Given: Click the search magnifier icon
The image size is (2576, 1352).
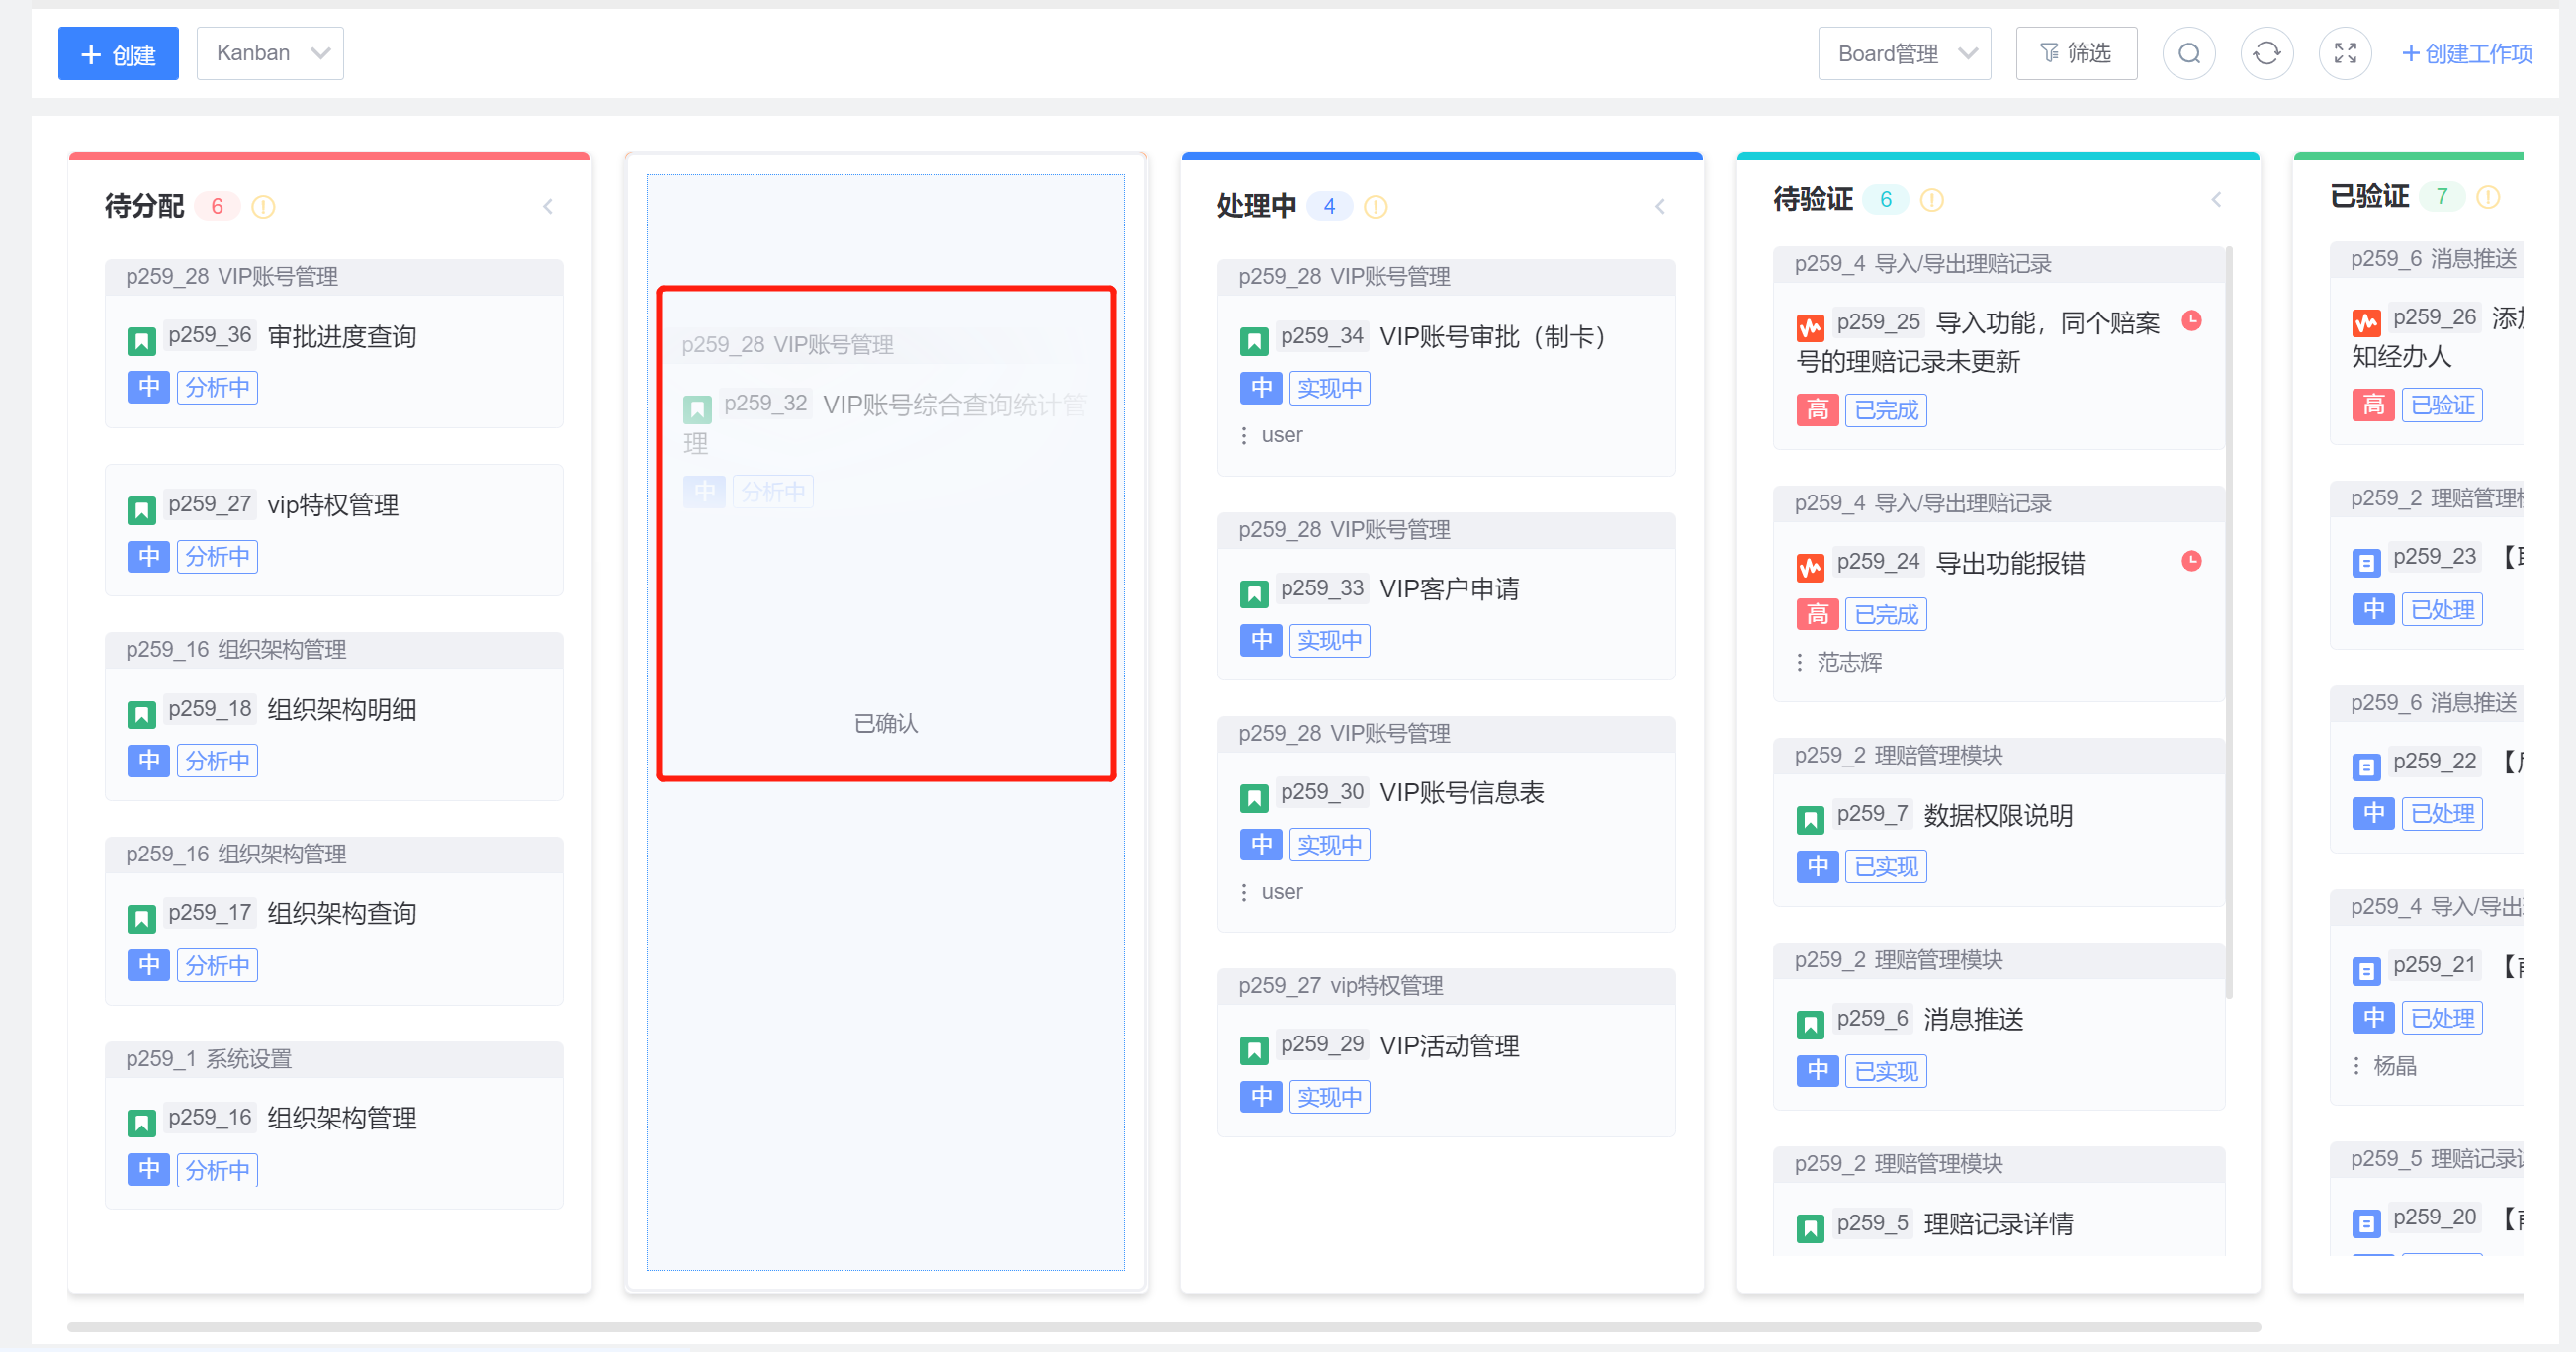Looking at the screenshot, I should [x=2189, y=54].
